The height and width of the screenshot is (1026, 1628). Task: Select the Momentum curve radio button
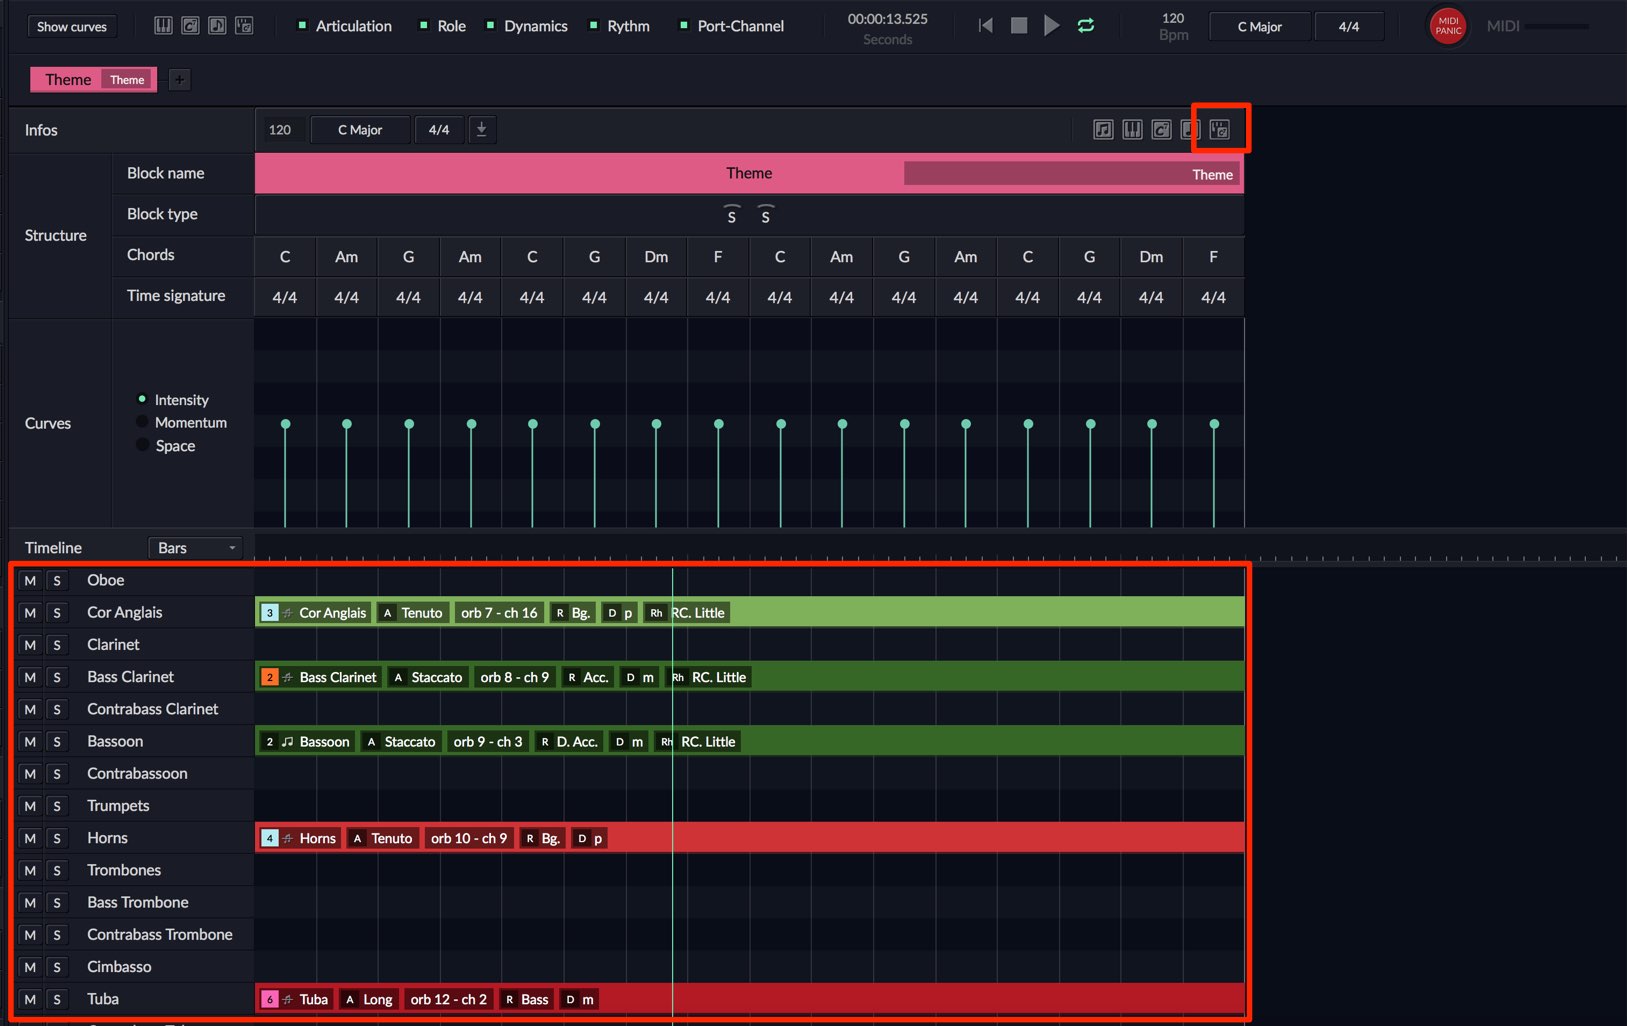point(142,422)
